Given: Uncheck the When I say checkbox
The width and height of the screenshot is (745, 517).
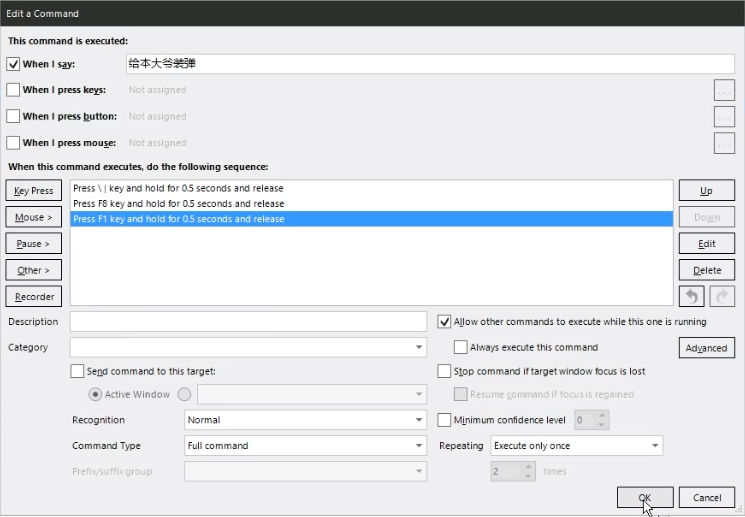Looking at the screenshot, I should 13,64.
